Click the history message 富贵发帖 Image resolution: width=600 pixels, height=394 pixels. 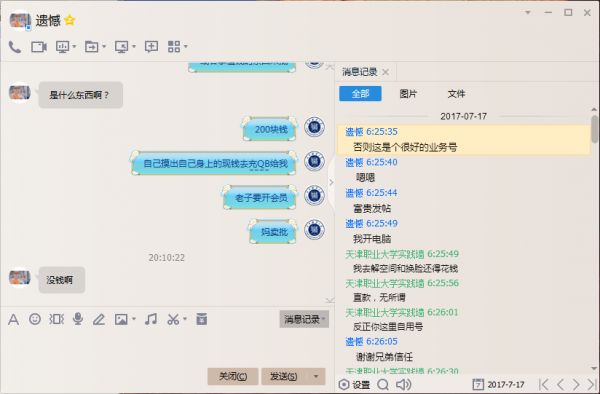coord(372,208)
